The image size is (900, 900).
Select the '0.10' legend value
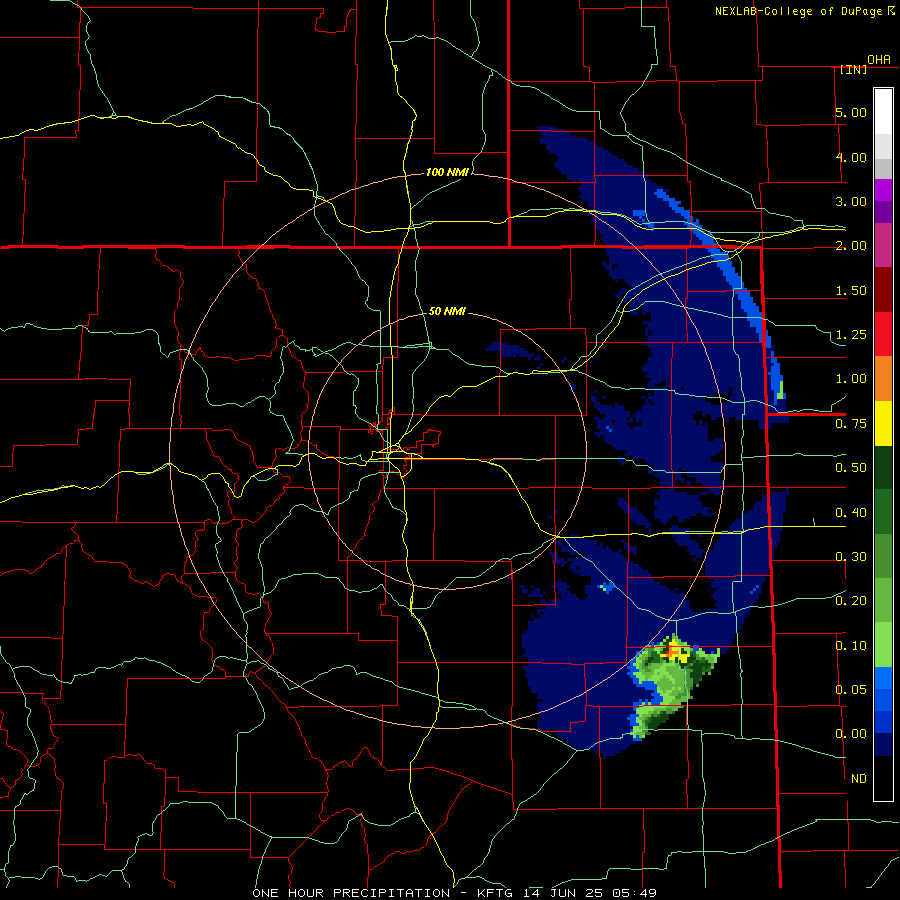tap(851, 646)
